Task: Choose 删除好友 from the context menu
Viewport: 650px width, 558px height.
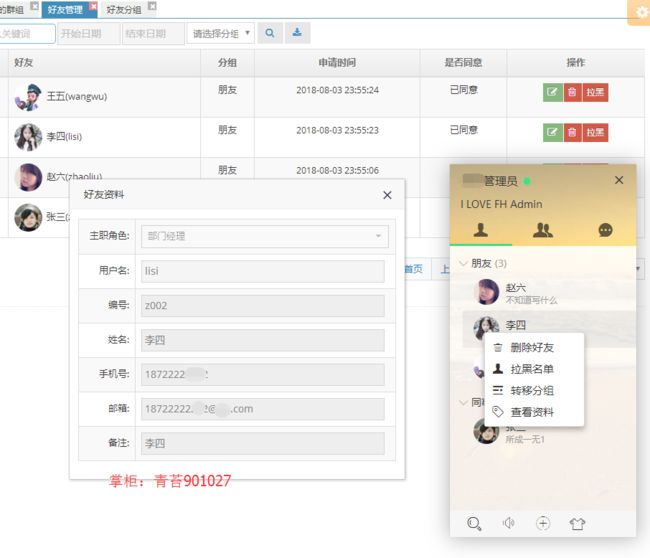Action: pyautogui.click(x=534, y=347)
